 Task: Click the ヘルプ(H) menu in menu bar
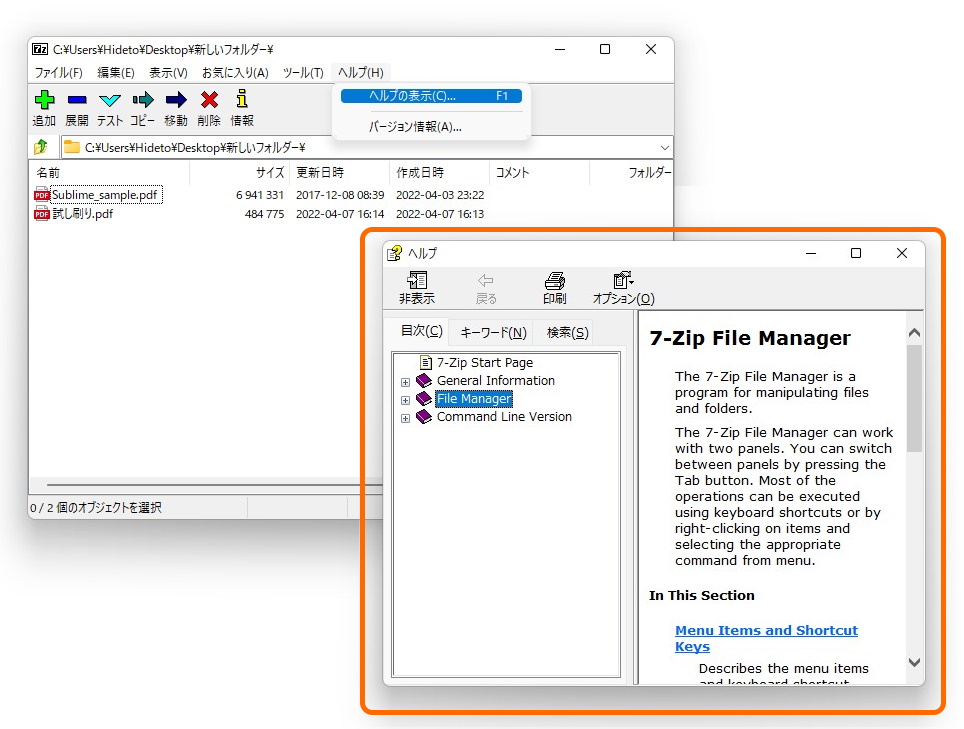361,73
